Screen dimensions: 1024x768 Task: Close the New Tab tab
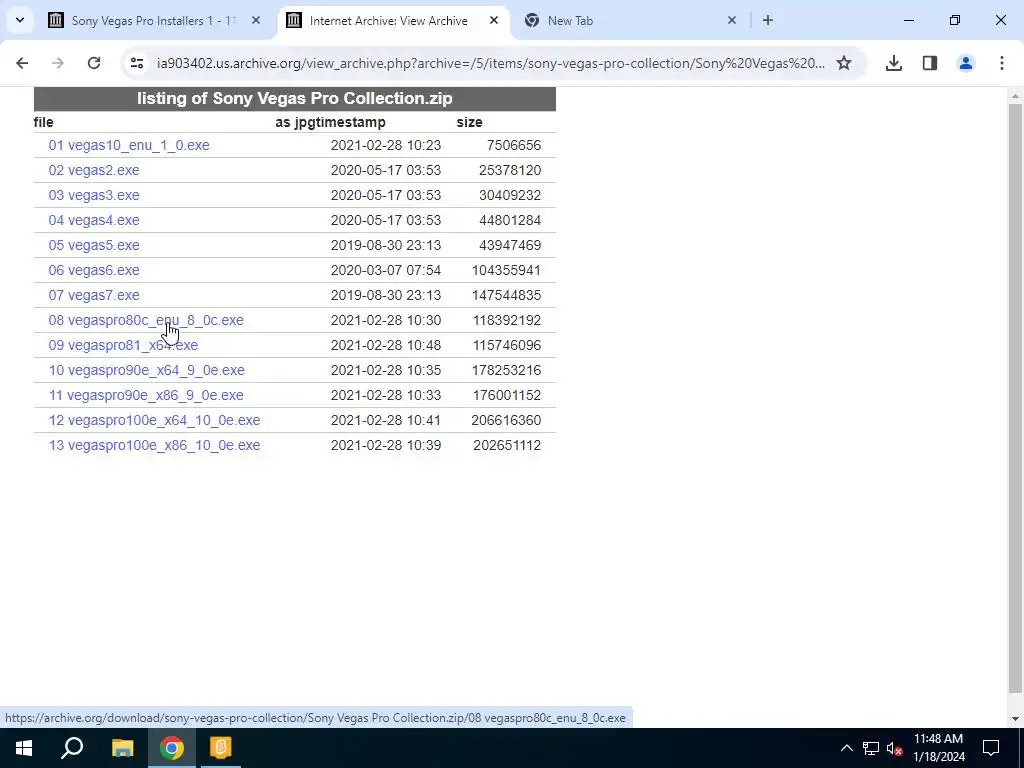(731, 20)
